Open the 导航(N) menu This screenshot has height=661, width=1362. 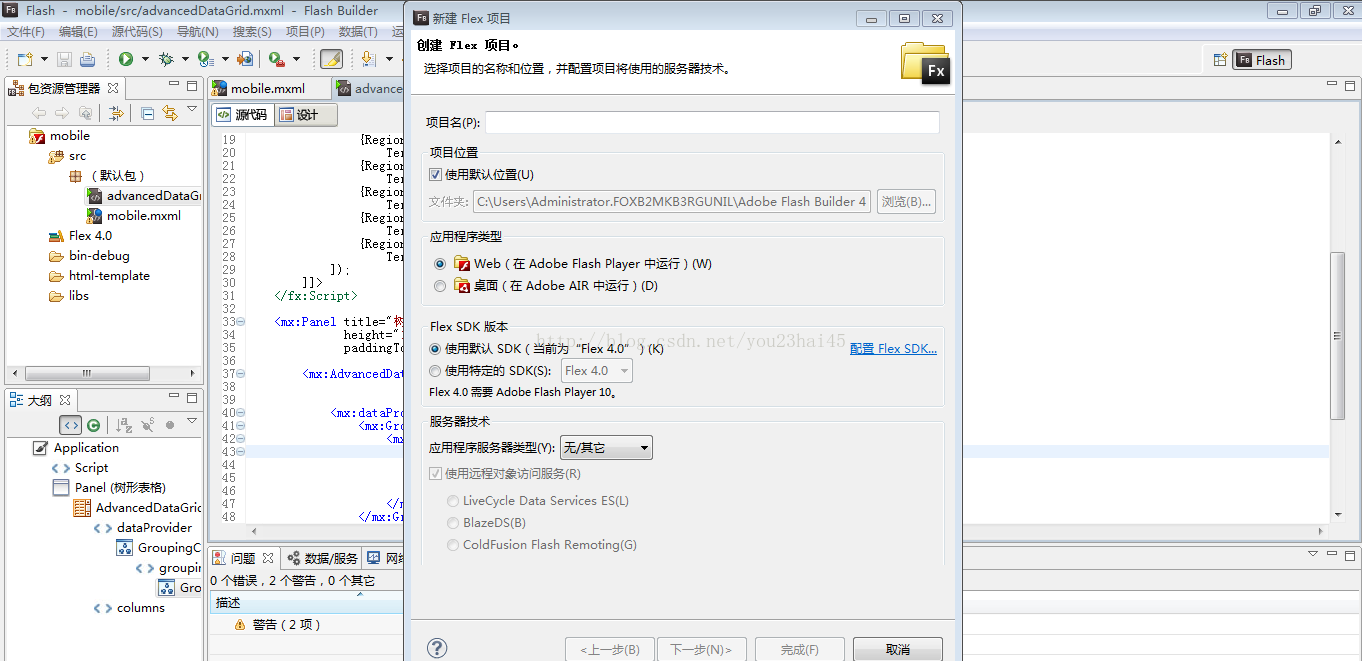[x=196, y=32]
